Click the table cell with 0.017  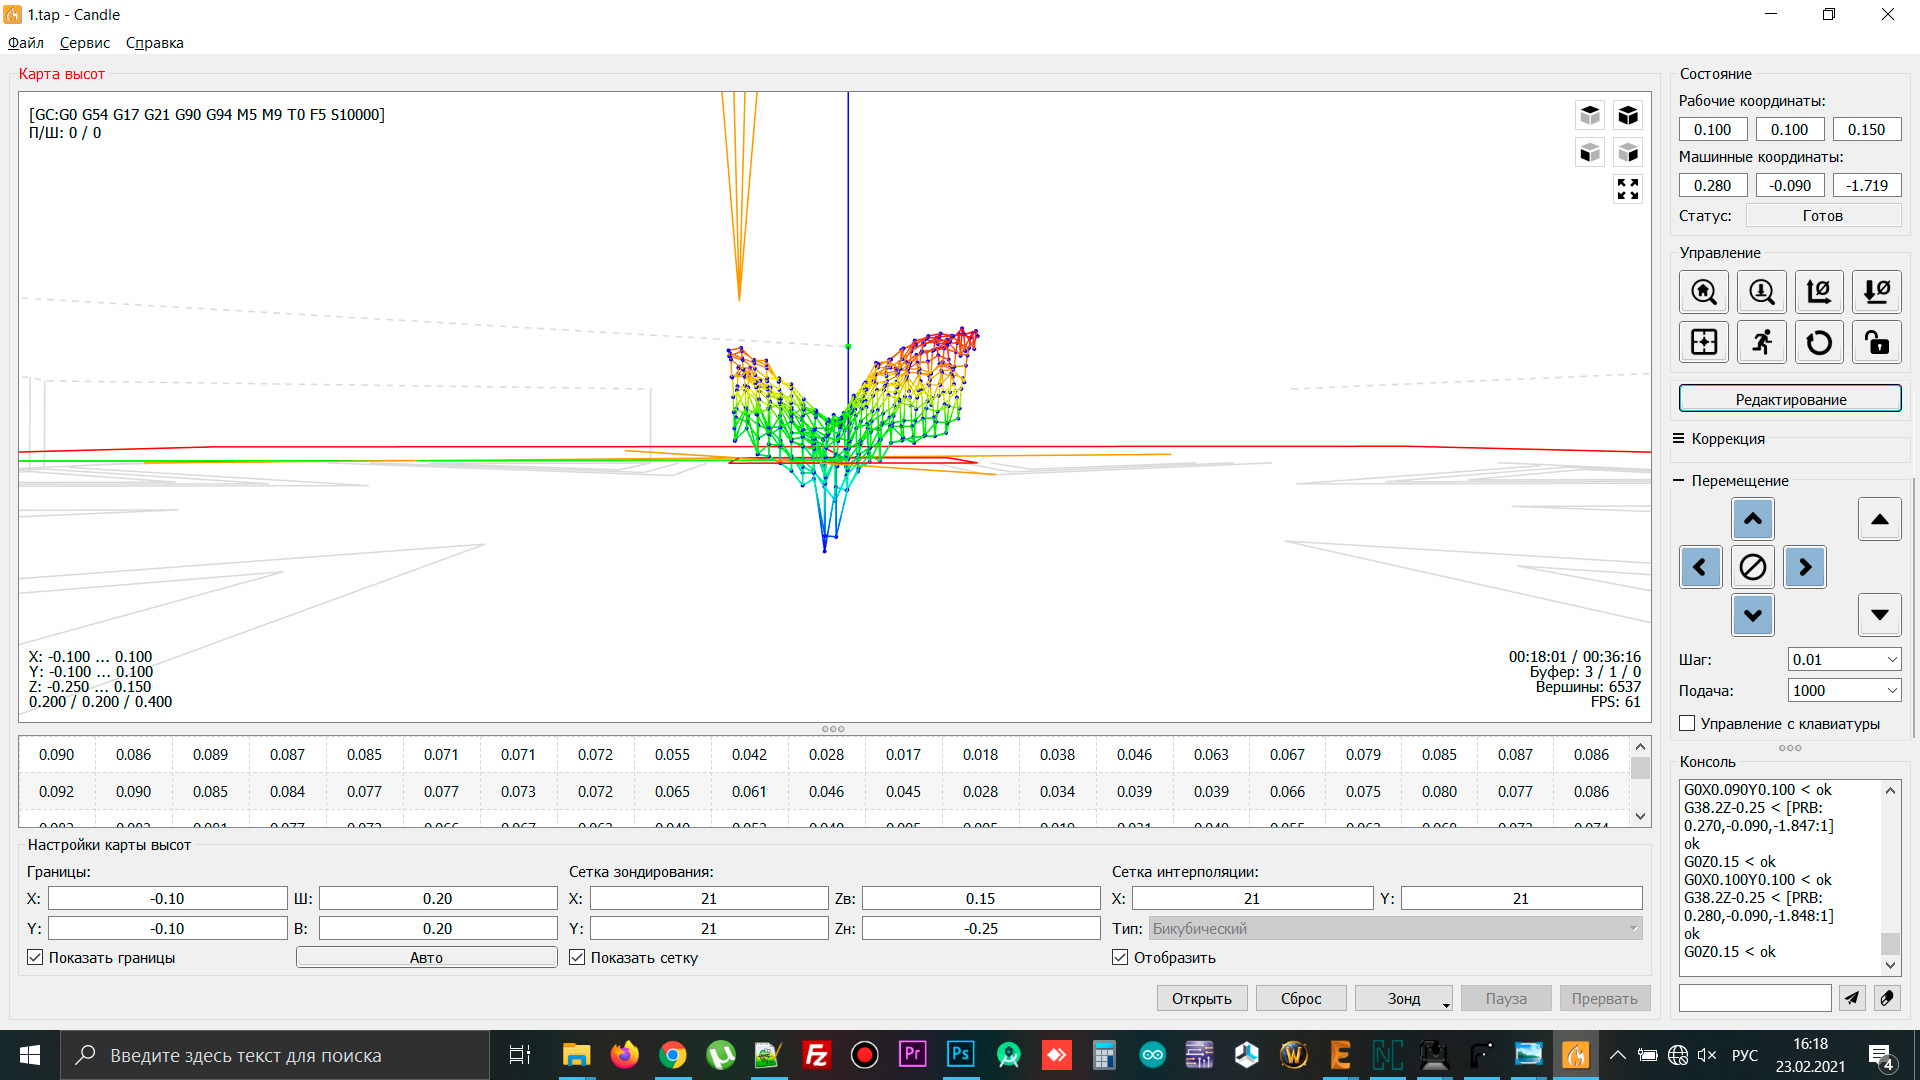pyautogui.click(x=903, y=755)
